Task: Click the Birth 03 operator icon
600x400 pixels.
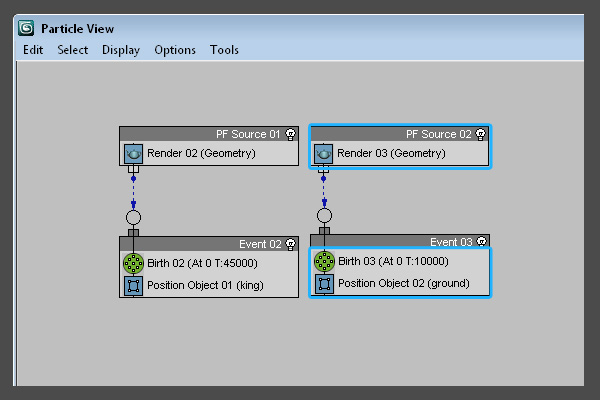Action: click(324, 262)
